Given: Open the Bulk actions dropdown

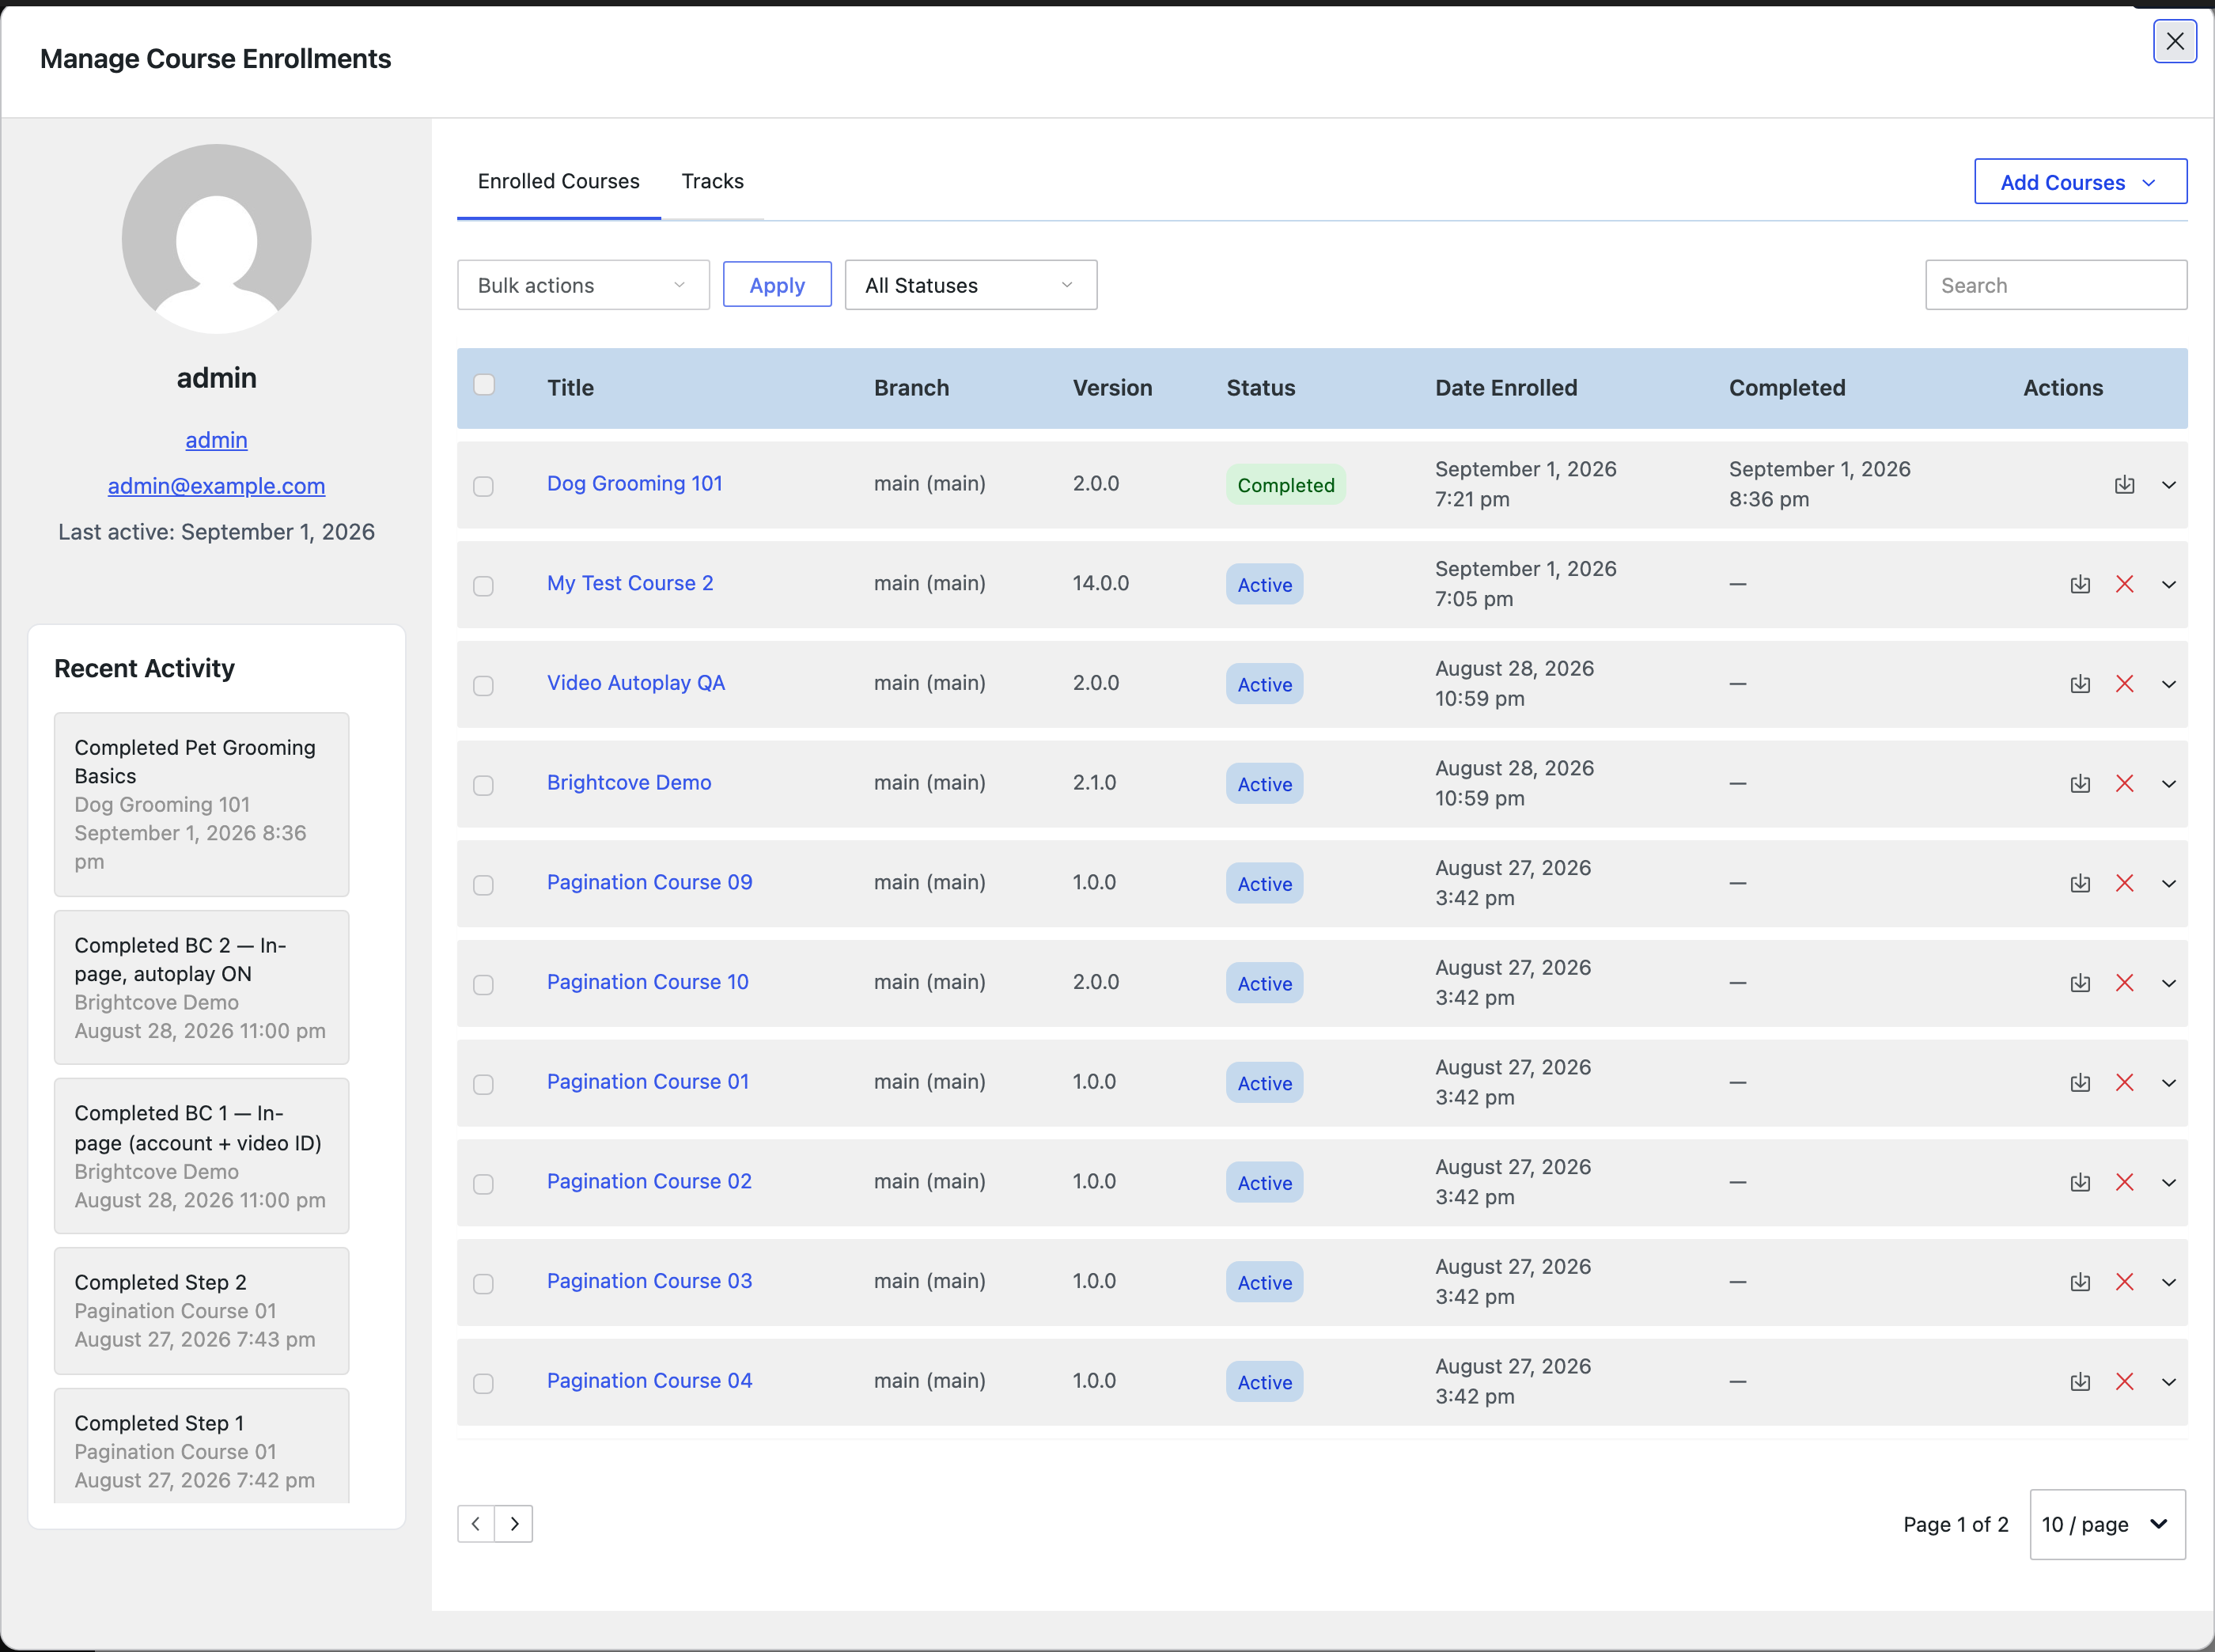Looking at the screenshot, I should click(583, 285).
